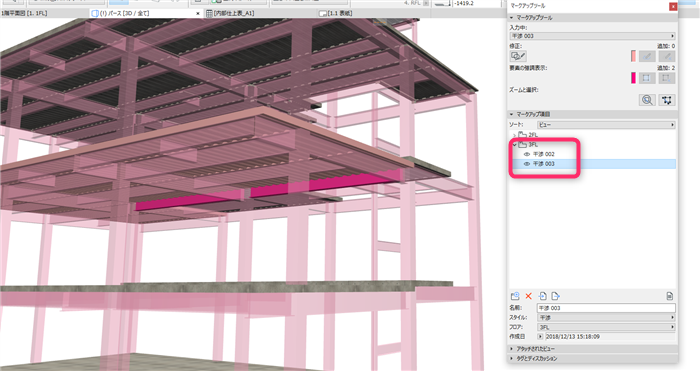The image size is (700, 371).
Task: Toggle visibility eye of 干渉 002
Action: (527, 154)
